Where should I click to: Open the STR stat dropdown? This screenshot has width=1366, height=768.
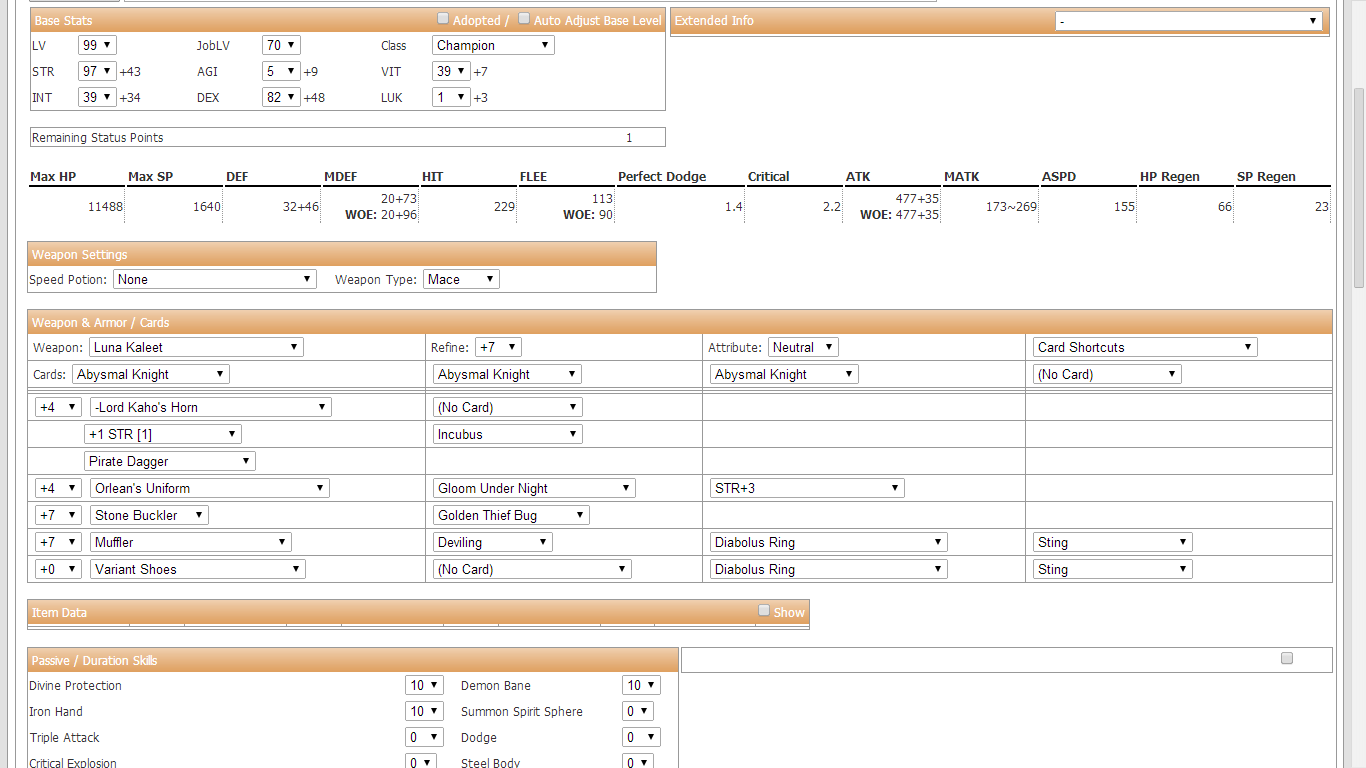[x=97, y=71]
